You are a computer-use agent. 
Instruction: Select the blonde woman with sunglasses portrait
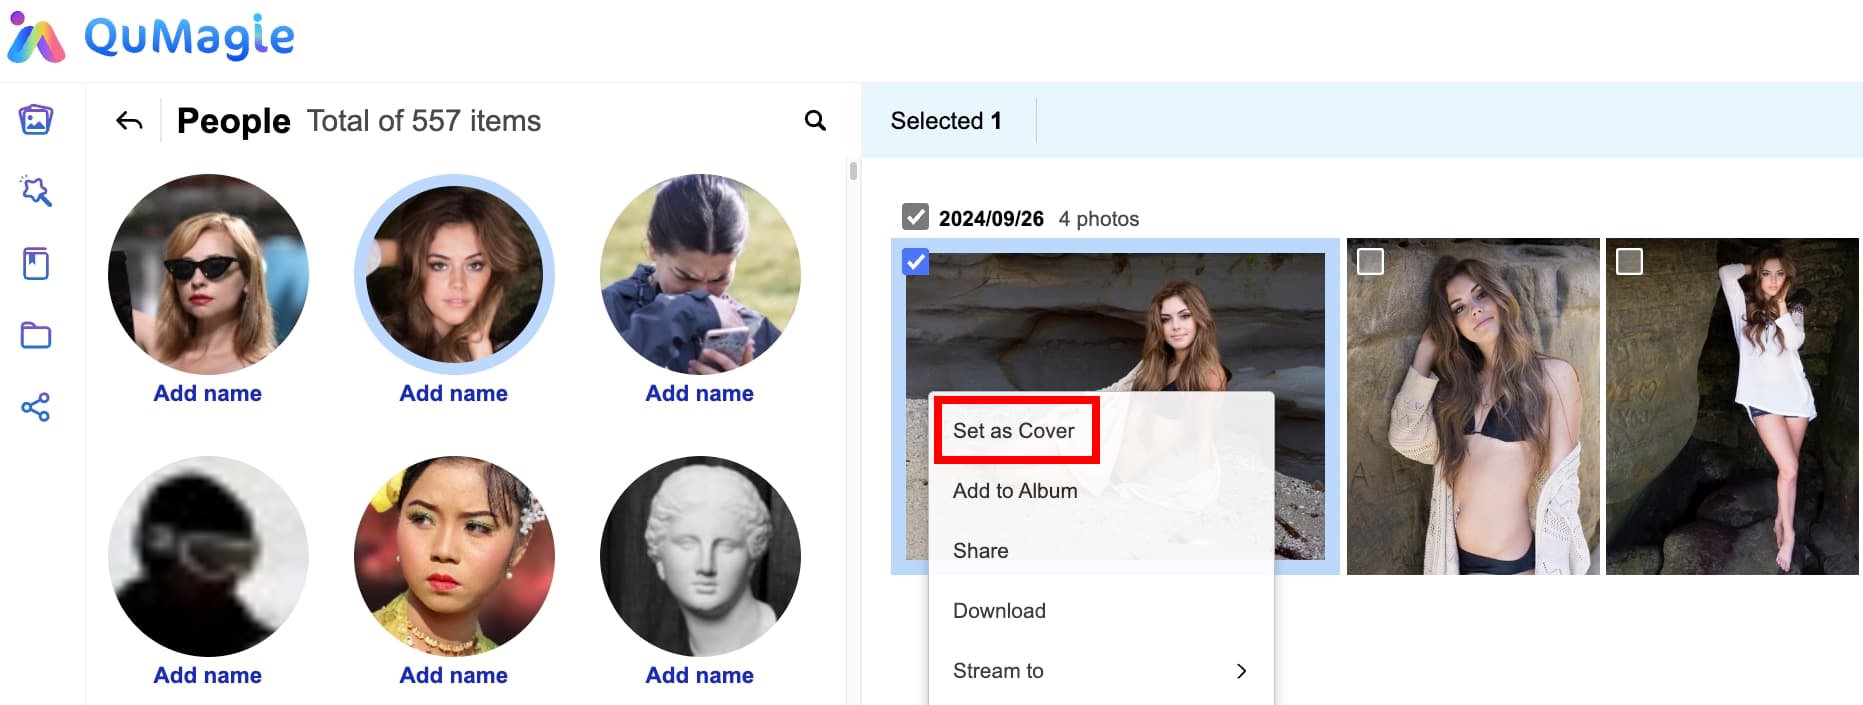pos(208,274)
